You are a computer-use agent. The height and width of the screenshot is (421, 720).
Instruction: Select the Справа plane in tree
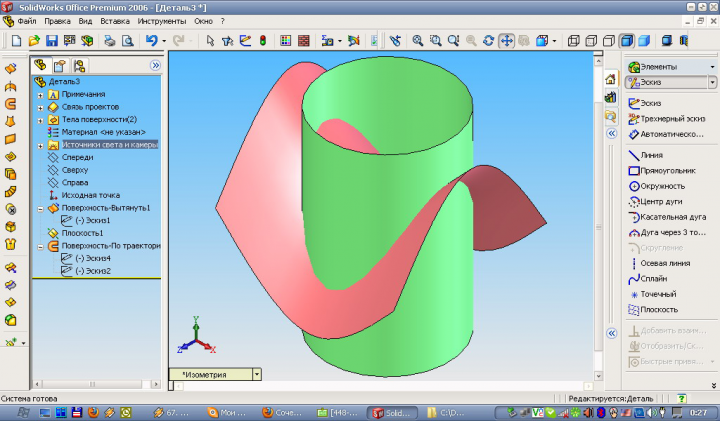(x=75, y=182)
